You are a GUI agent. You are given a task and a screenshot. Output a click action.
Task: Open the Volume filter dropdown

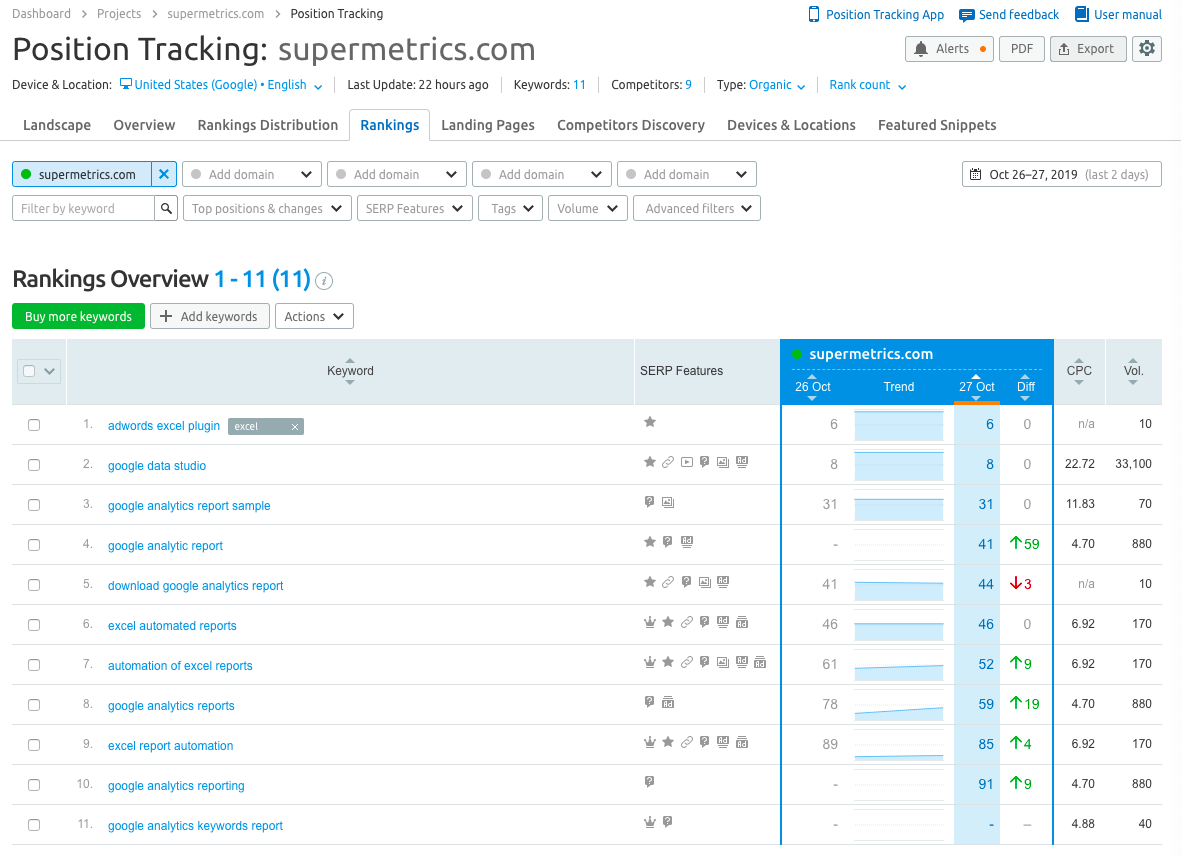(x=587, y=209)
